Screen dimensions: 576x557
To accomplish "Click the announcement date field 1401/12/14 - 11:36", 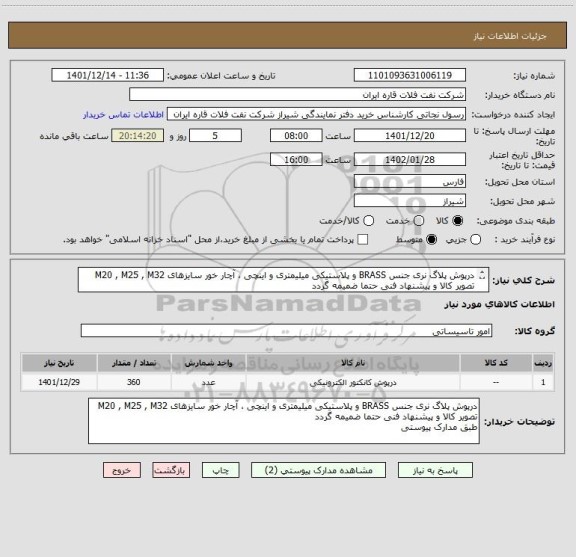I will click(107, 75).
